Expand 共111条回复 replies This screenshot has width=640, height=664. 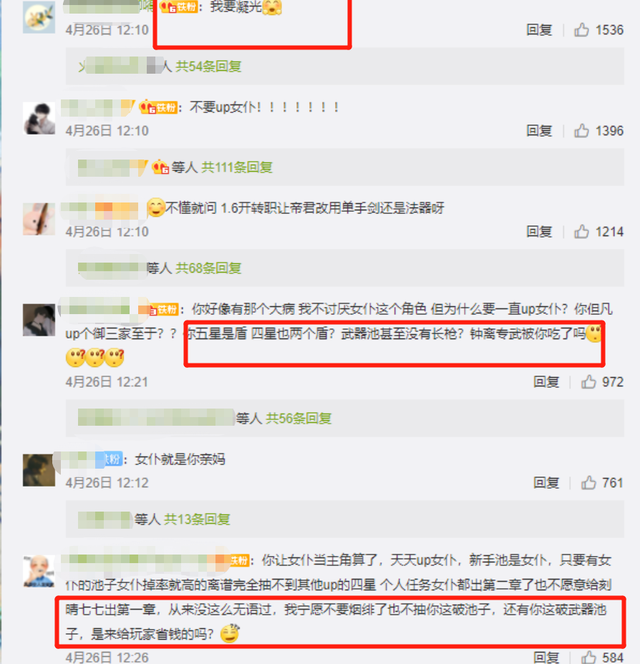pyautogui.click(x=237, y=167)
